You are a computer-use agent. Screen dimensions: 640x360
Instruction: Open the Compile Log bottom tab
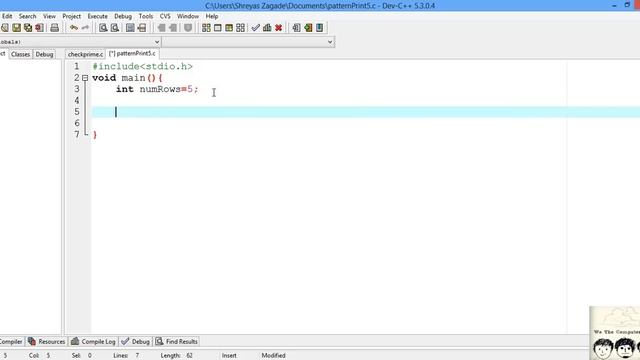pyautogui.click(x=93, y=342)
